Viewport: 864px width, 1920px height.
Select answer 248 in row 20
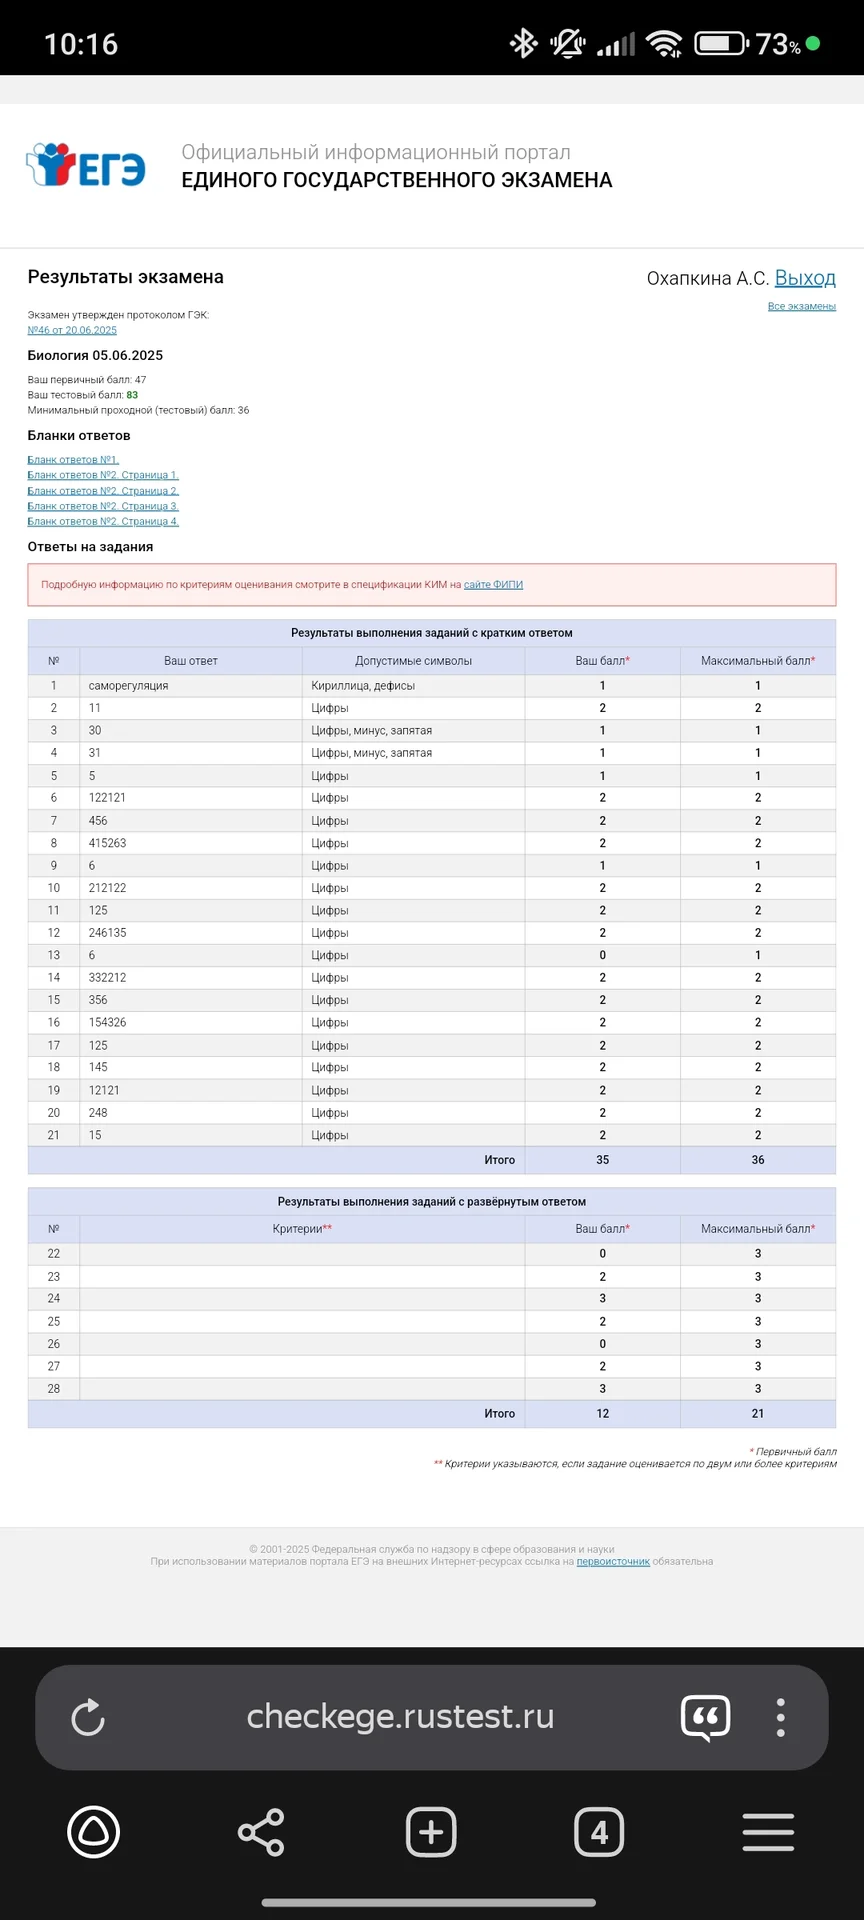(98, 1113)
